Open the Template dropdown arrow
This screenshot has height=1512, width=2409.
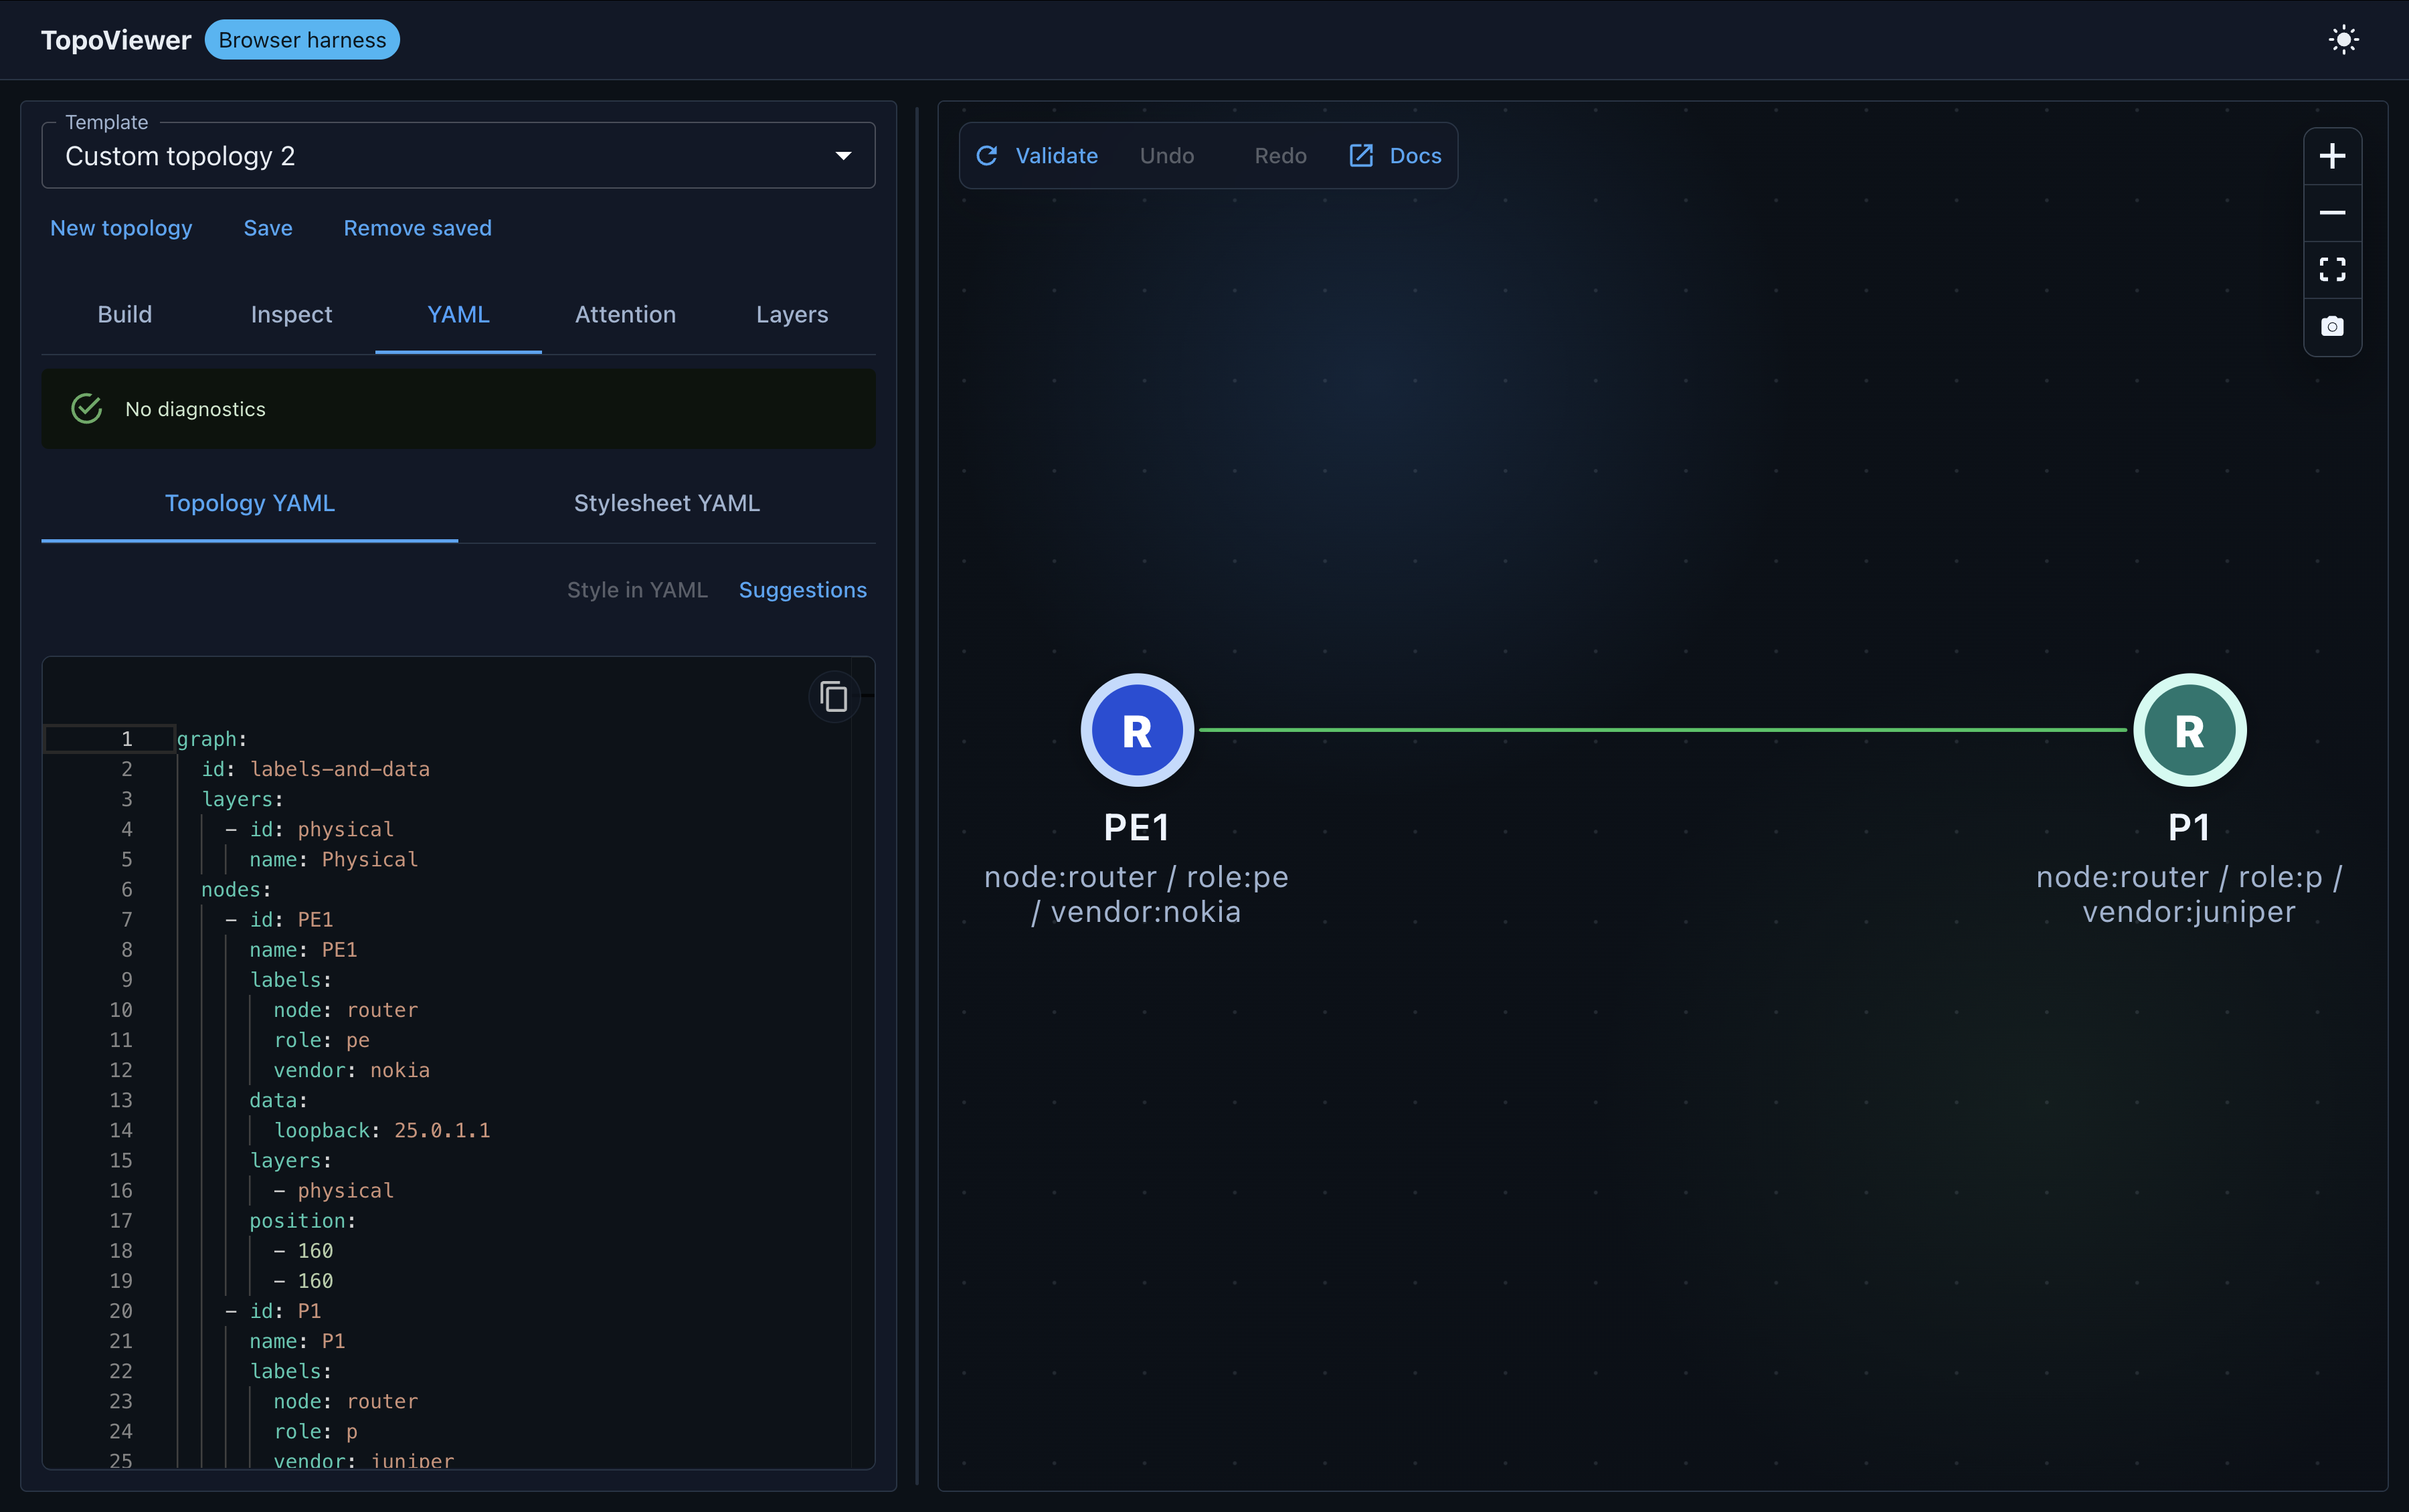pos(843,156)
